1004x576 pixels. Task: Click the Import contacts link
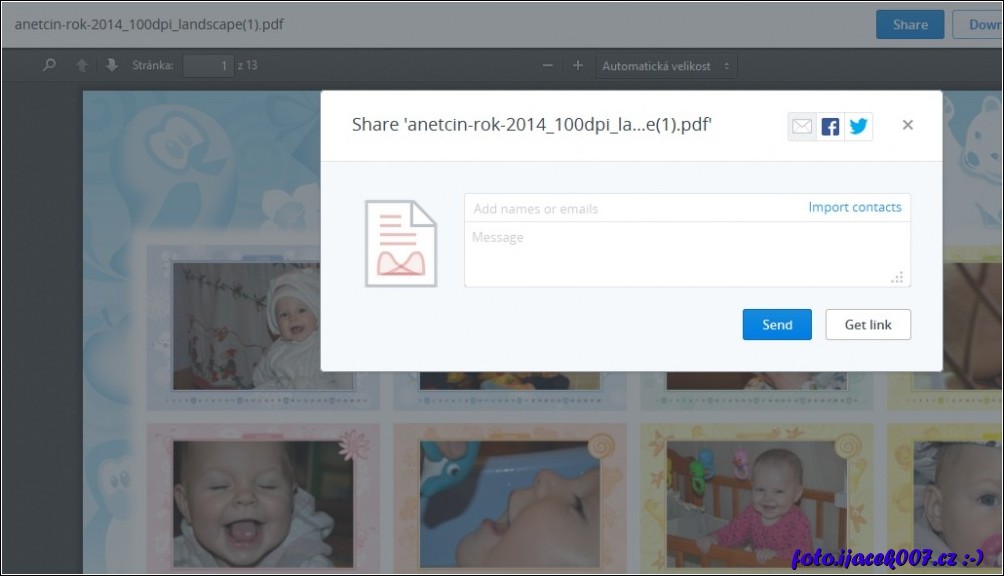(854, 207)
